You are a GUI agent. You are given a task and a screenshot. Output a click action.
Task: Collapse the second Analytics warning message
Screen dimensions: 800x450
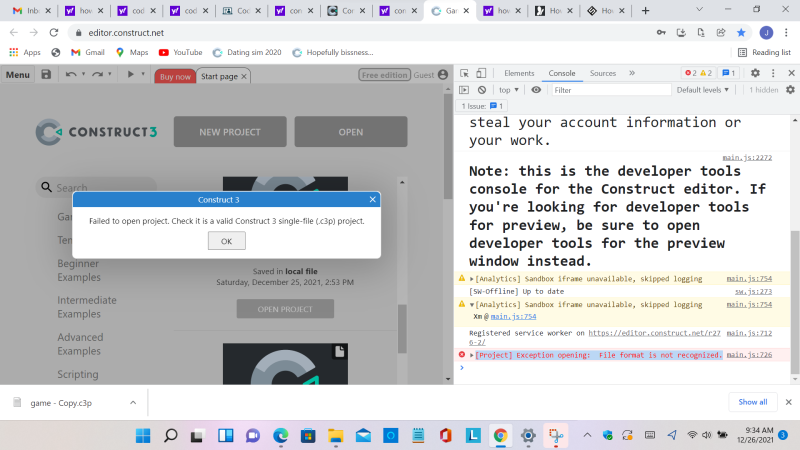(471, 305)
